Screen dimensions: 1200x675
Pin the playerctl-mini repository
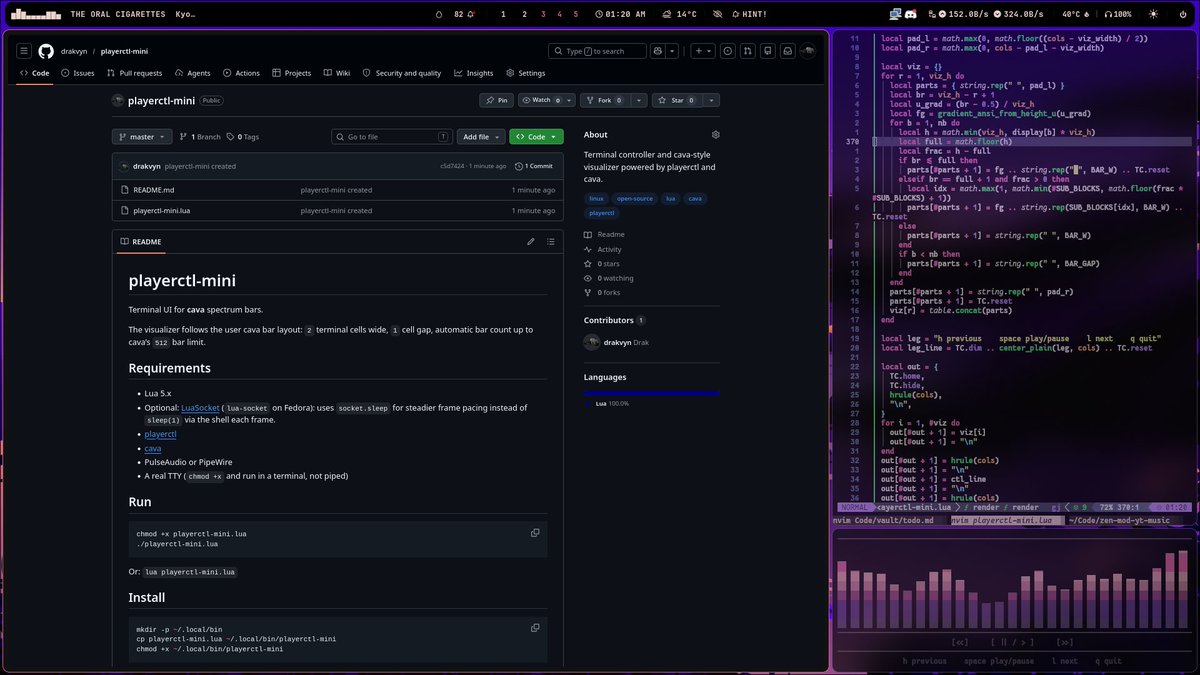tap(495, 100)
